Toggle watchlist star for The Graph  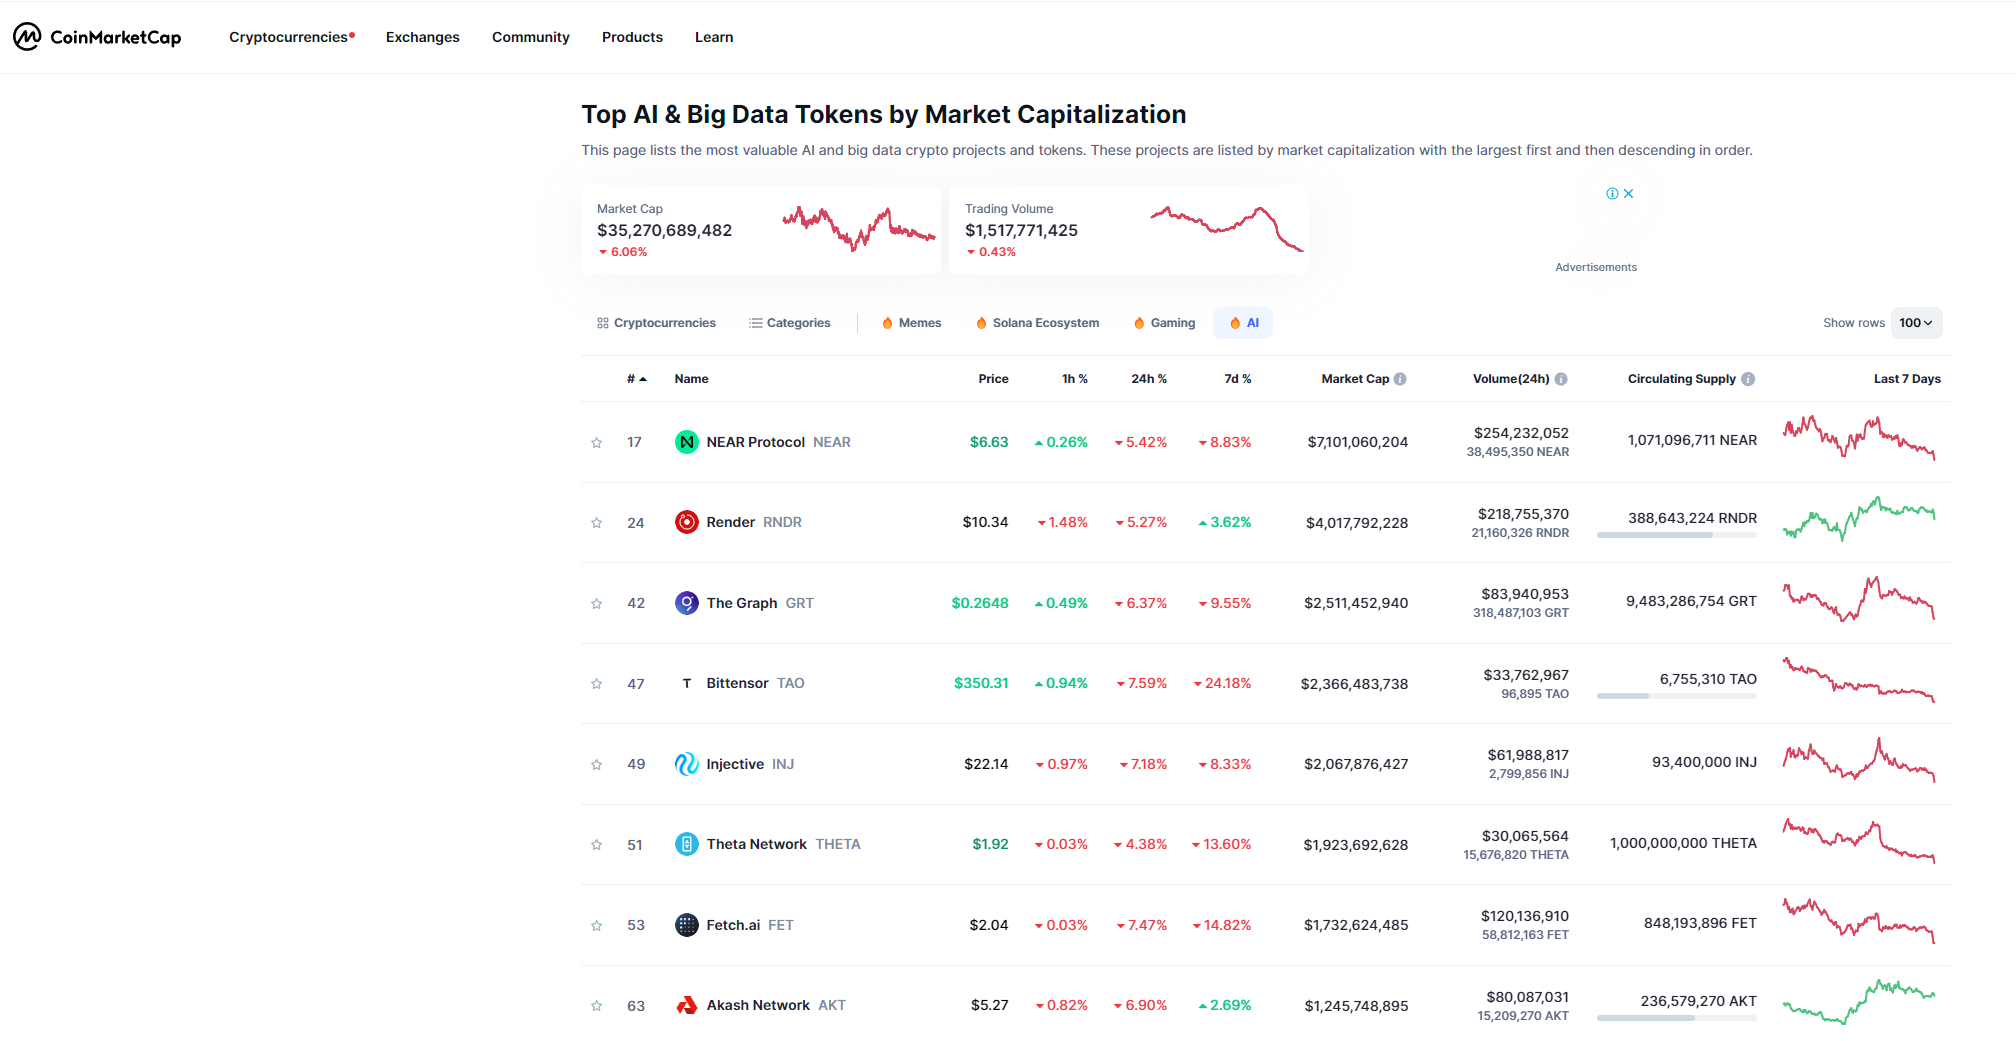(x=597, y=603)
